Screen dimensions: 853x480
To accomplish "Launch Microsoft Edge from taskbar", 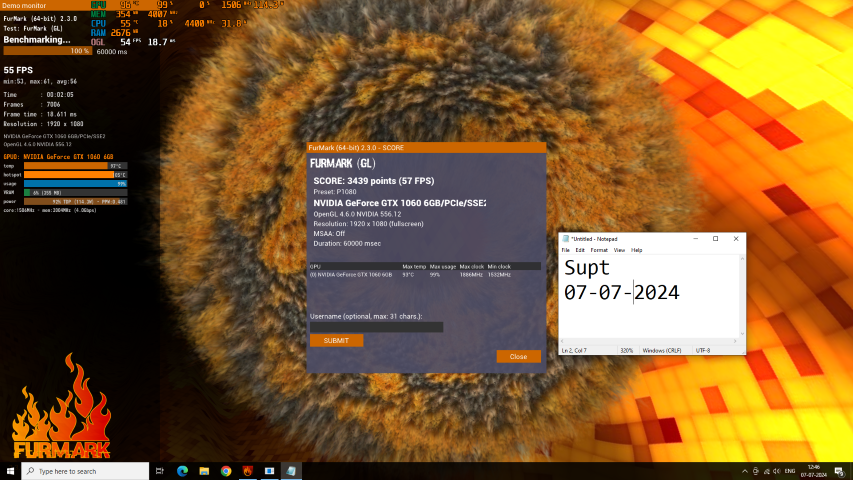I will click(182, 471).
